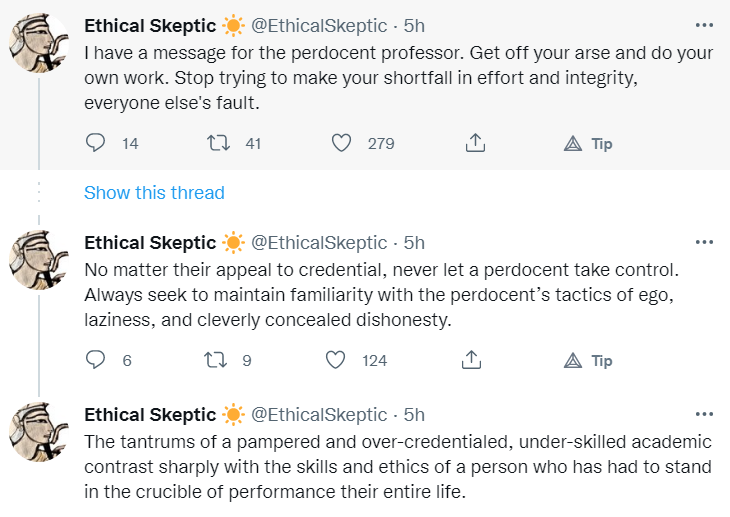Tip the author on the second tweet

pyautogui.click(x=588, y=361)
